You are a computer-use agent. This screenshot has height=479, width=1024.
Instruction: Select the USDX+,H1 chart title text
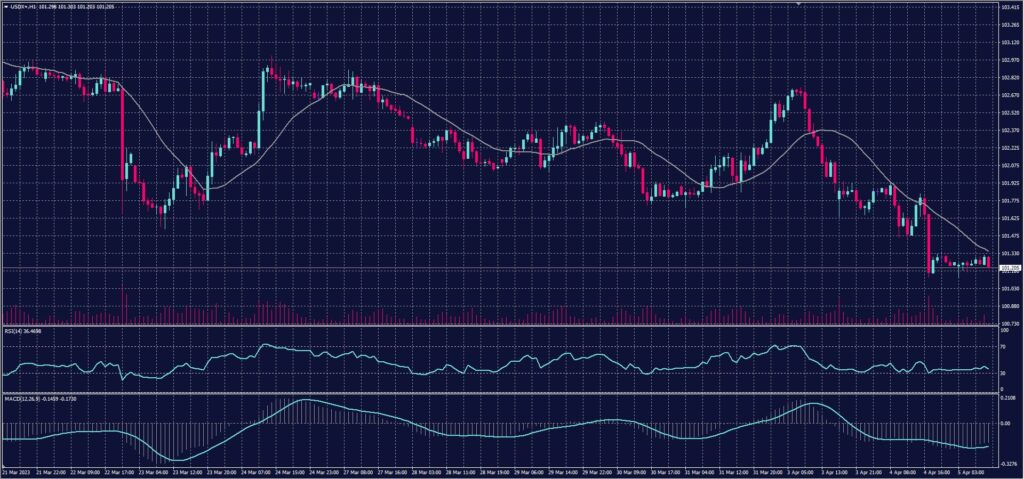click(24, 7)
